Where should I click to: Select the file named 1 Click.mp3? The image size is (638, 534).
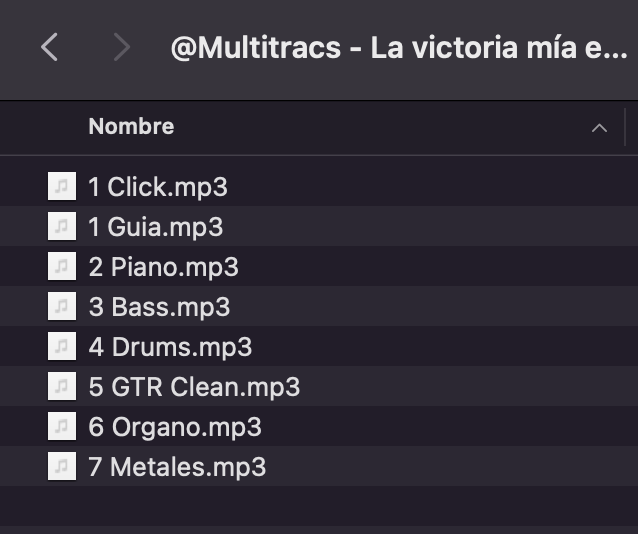(x=158, y=187)
